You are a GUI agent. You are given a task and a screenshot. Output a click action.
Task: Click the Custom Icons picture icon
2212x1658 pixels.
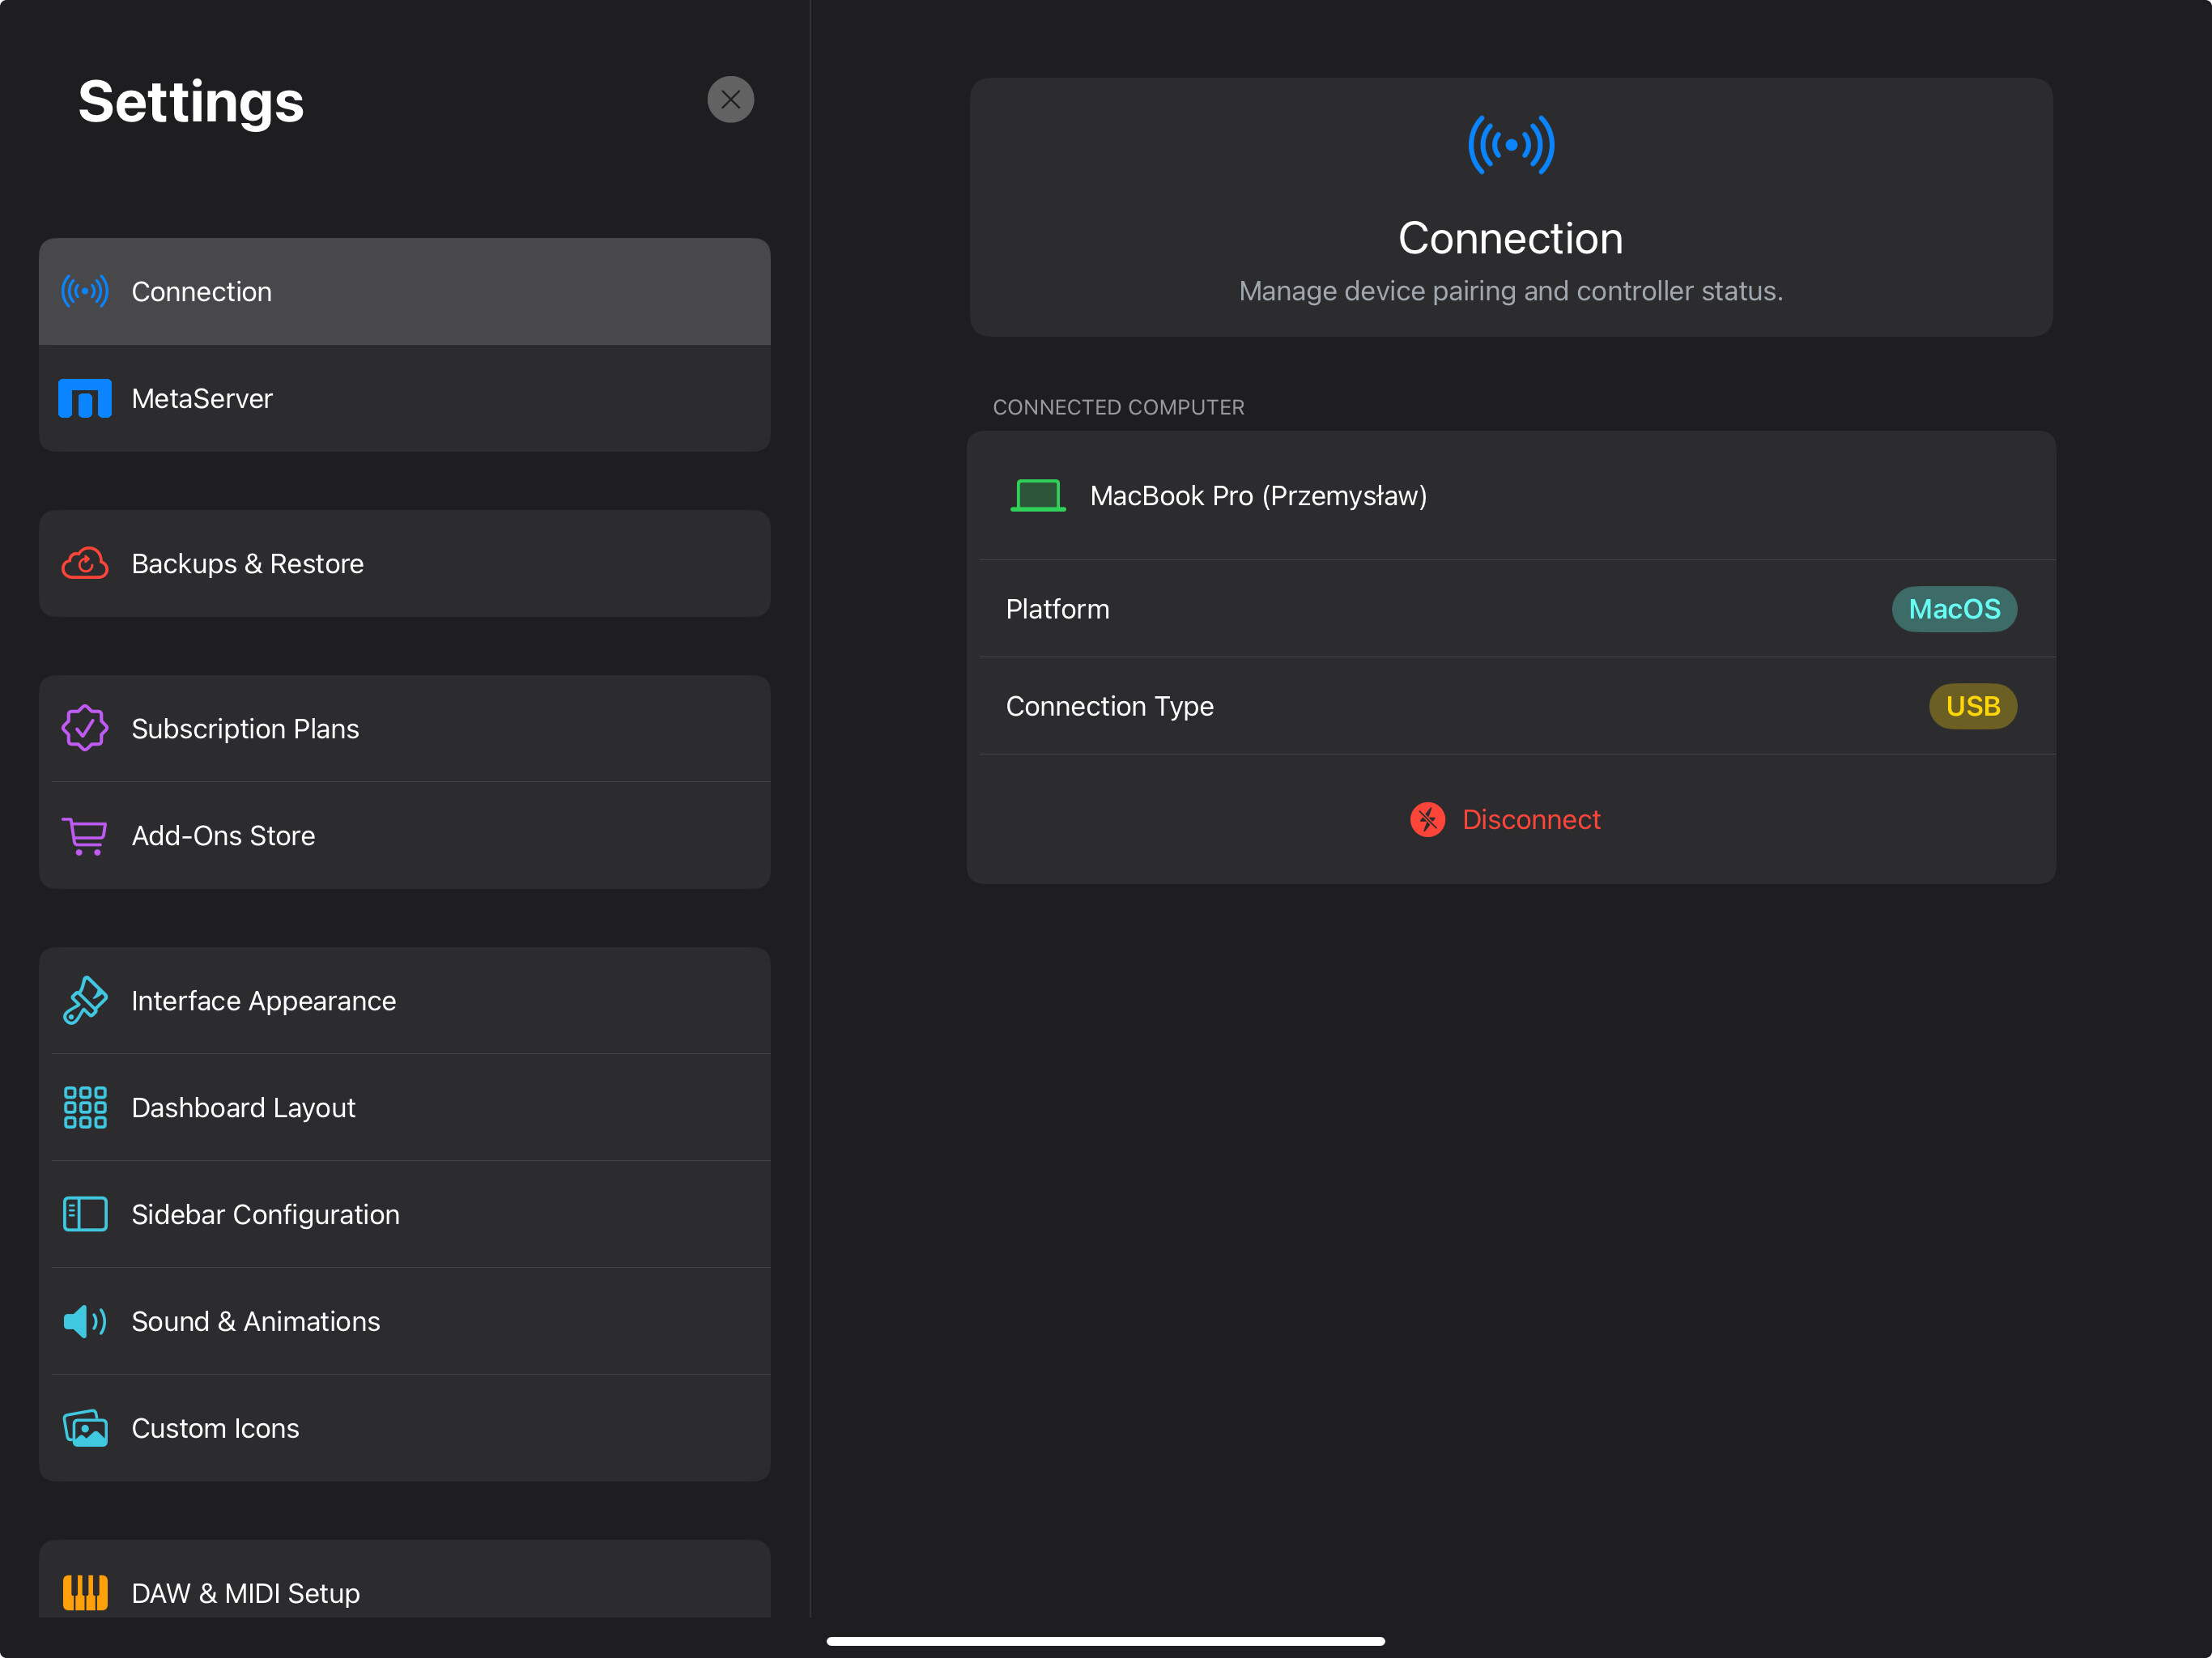85,1428
